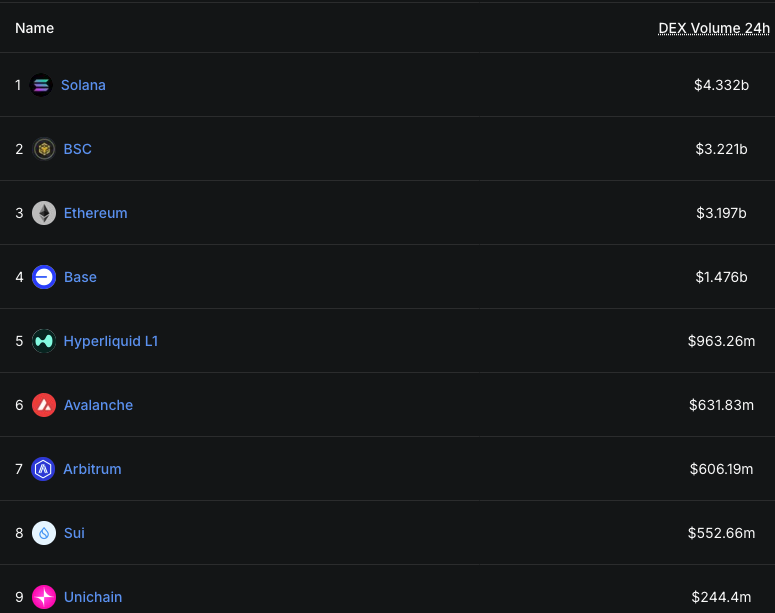The image size is (775, 613).
Task: Click the Unichain pink logo icon
Action: click(x=44, y=597)
